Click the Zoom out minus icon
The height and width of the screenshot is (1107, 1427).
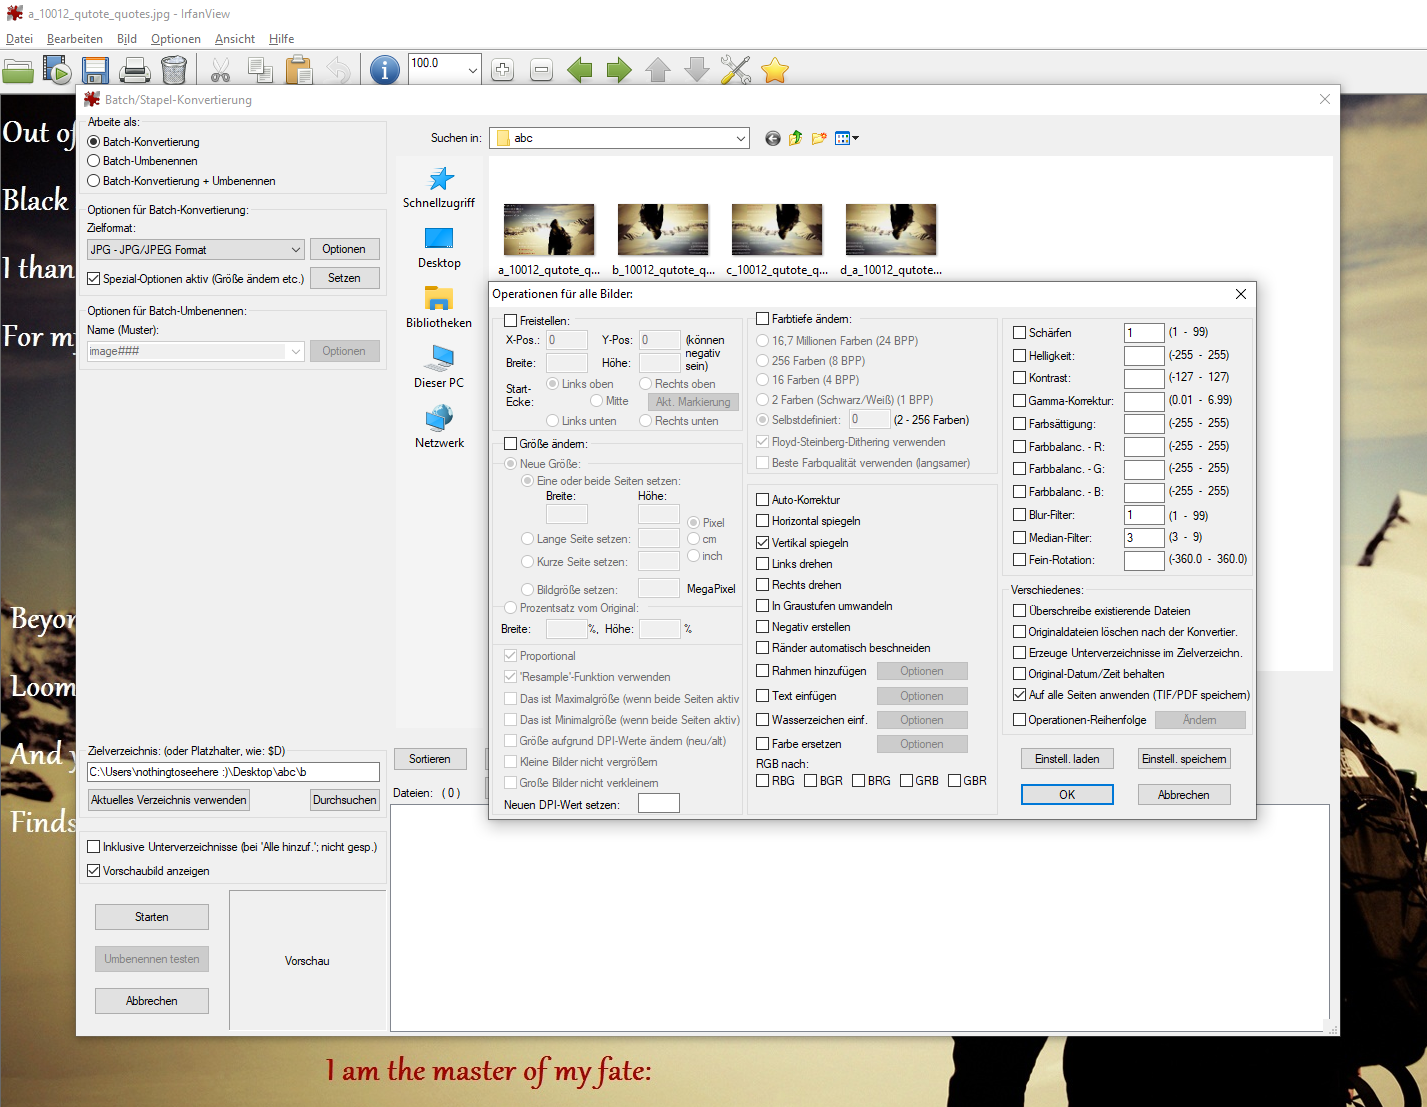coord(541,70)
